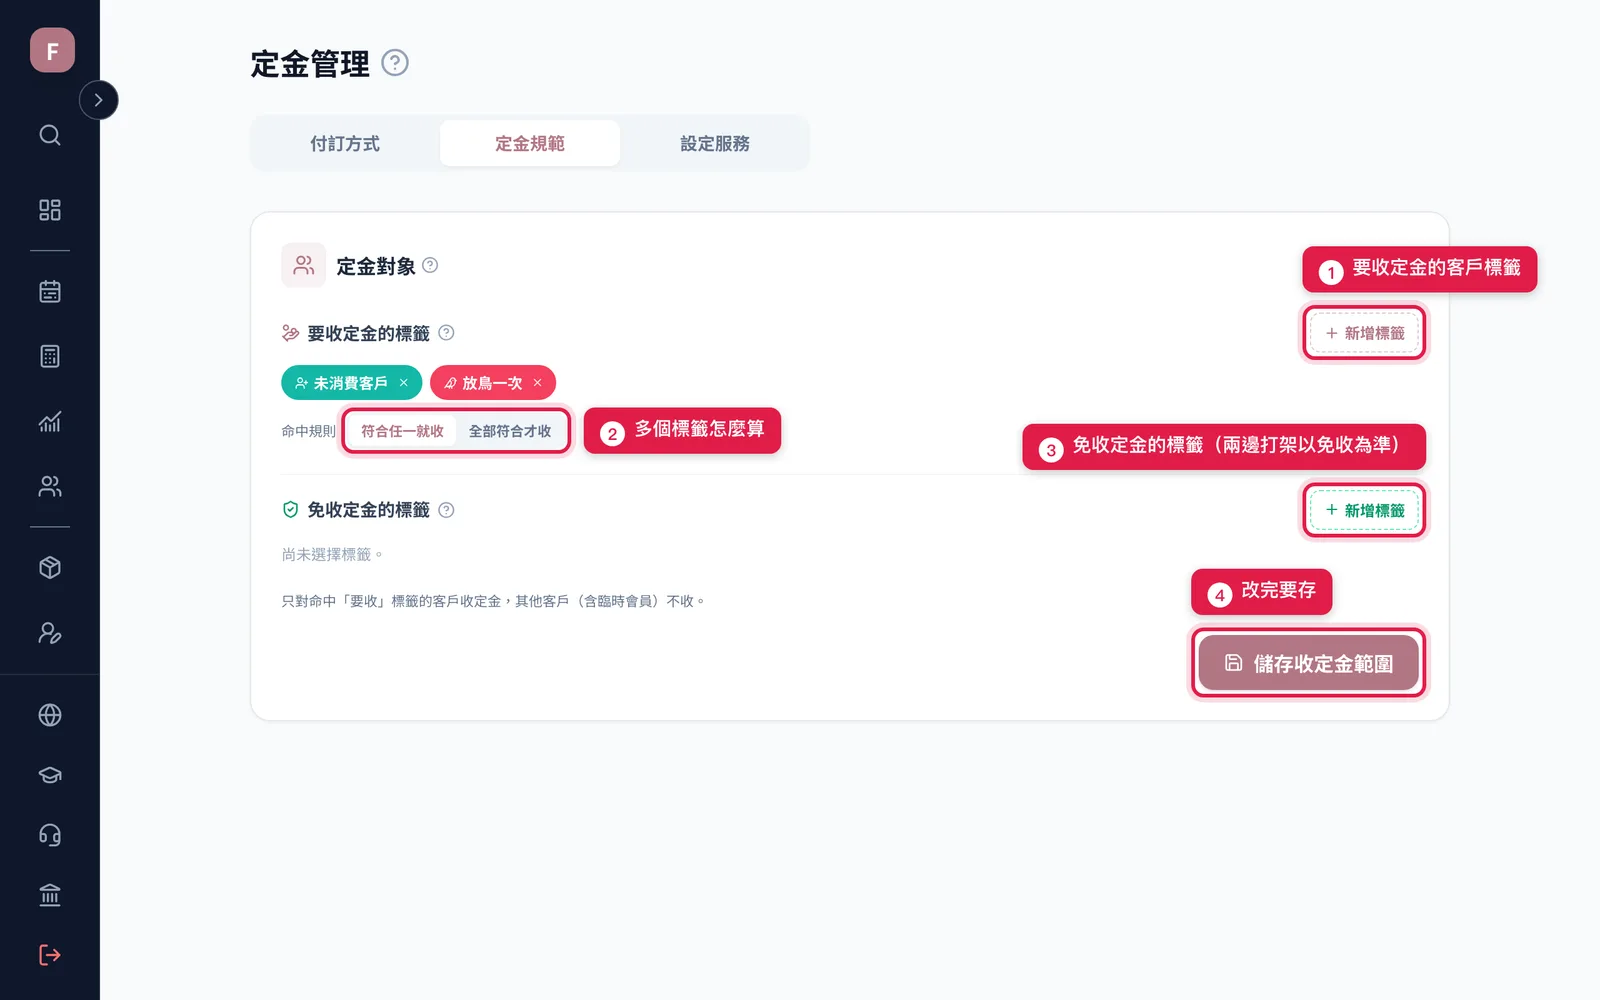Open search from the sidebar magnifier icon
The height and width of the screenshot is (1000, 1600).
(50, 135)
